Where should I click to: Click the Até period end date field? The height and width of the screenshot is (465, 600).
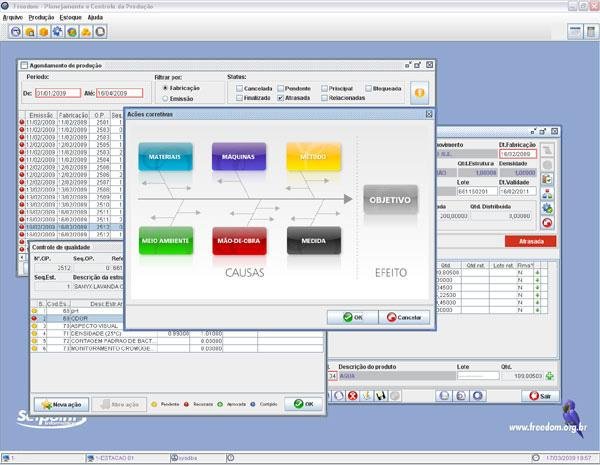click(x=119, y=93)
